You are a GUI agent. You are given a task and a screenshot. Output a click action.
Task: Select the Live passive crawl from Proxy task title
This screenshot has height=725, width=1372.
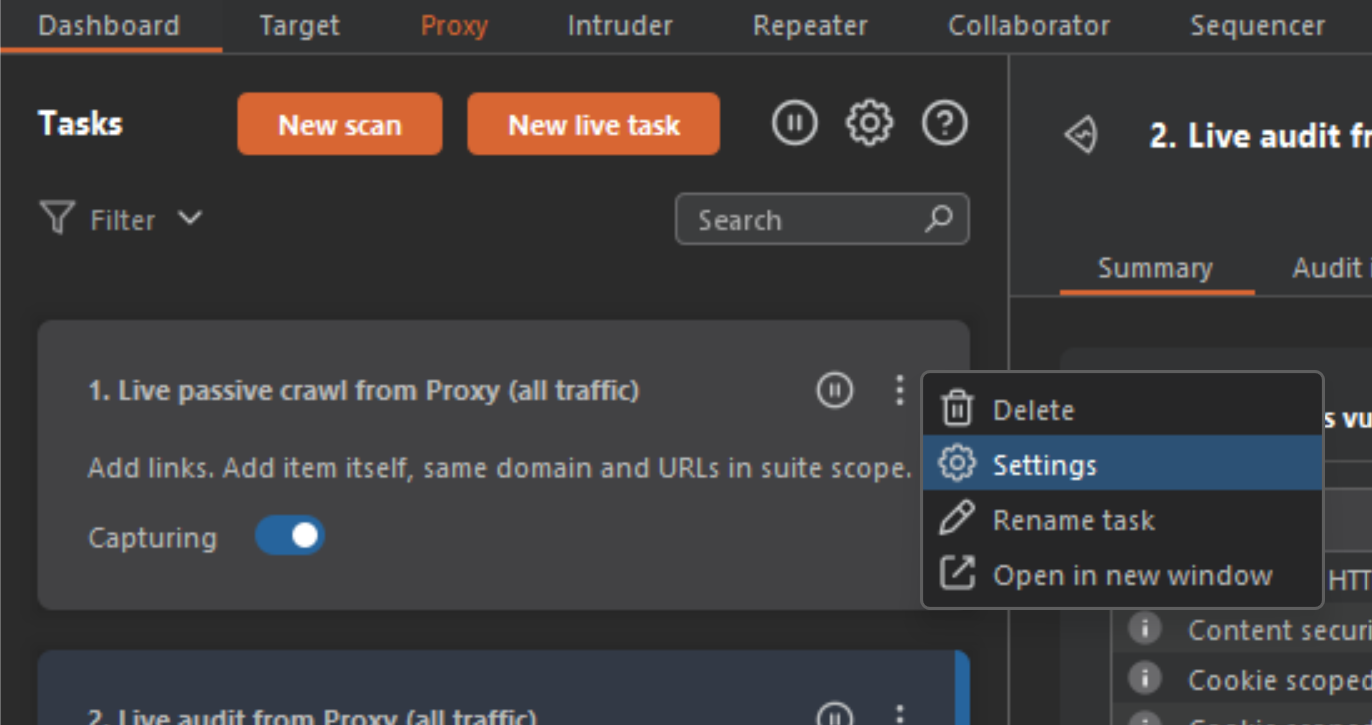pyautogui.click(x=363, y=390)
